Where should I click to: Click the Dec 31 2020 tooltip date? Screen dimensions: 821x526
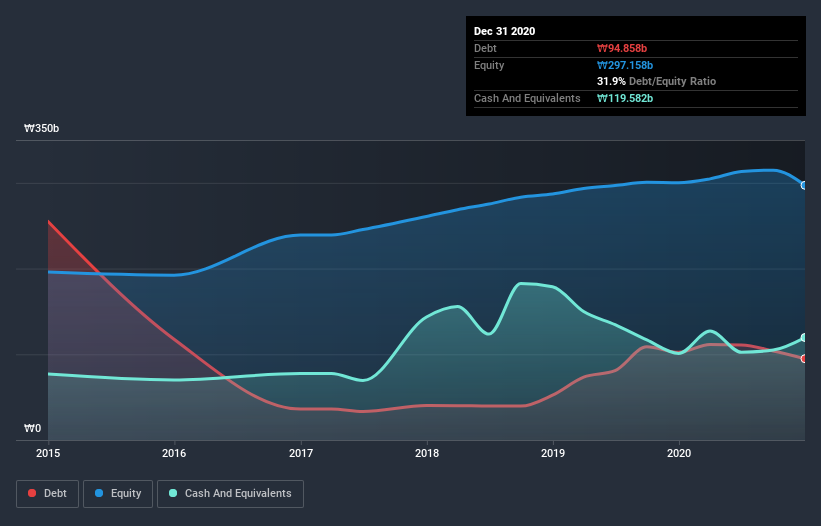pos(504,31)
